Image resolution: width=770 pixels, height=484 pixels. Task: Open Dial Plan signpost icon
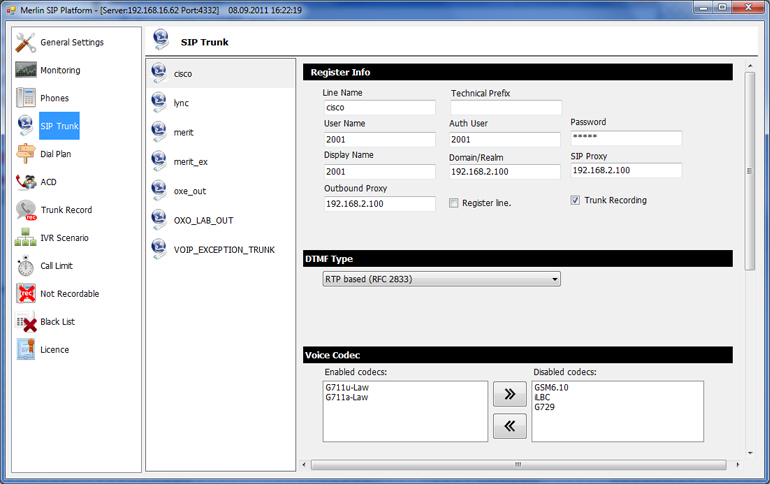26,154
